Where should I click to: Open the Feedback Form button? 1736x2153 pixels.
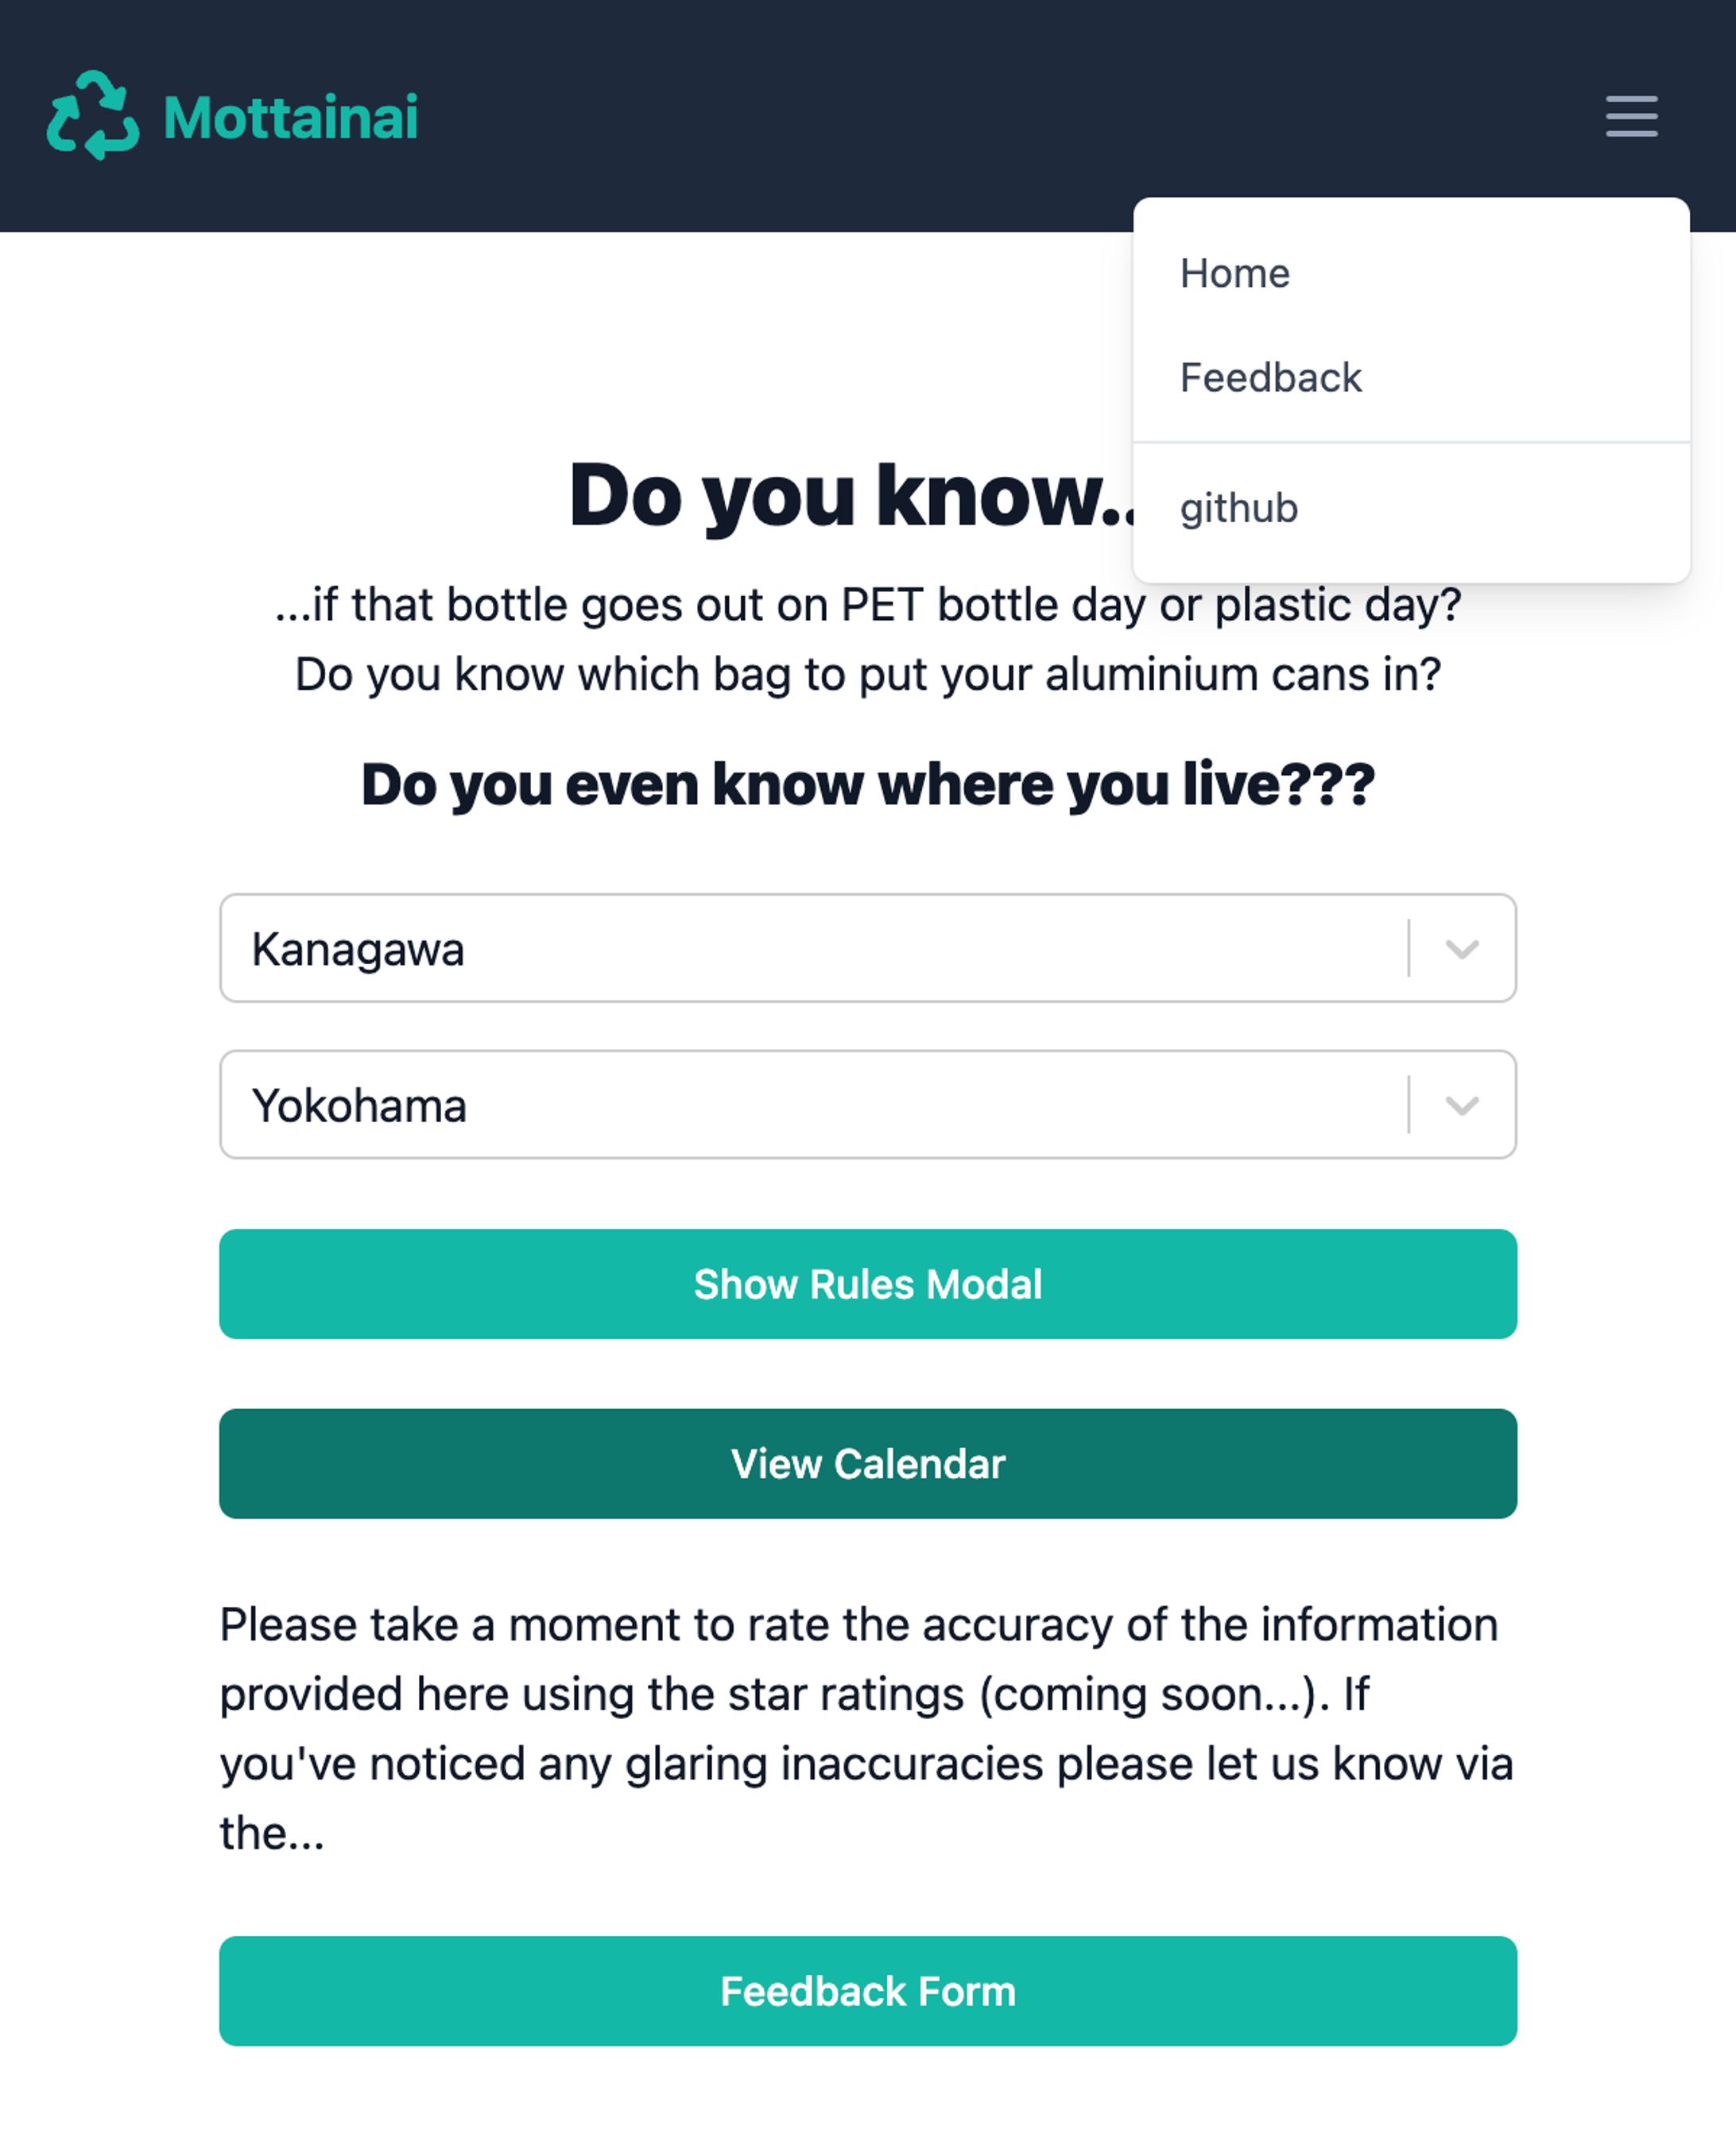tap(867, 1991)
